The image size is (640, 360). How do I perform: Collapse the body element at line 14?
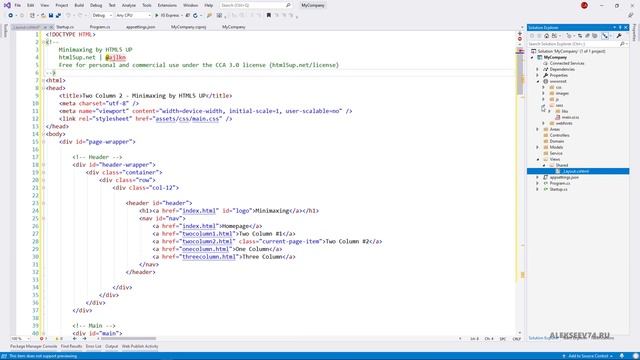coord(44,134)
